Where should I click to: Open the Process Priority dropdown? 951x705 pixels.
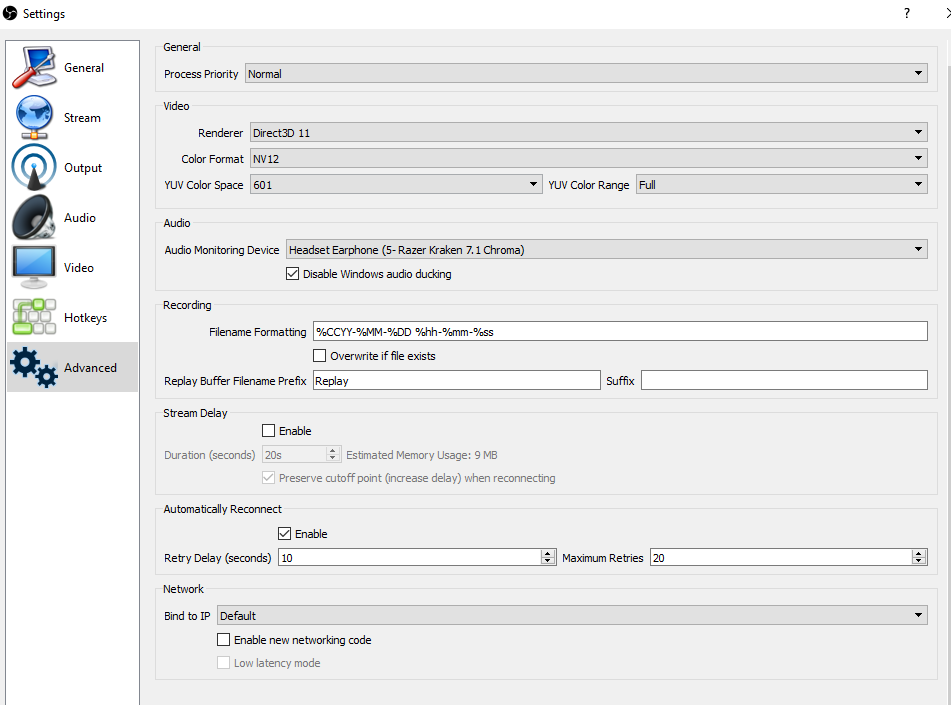pyautogui.click(x=586, y=73)
